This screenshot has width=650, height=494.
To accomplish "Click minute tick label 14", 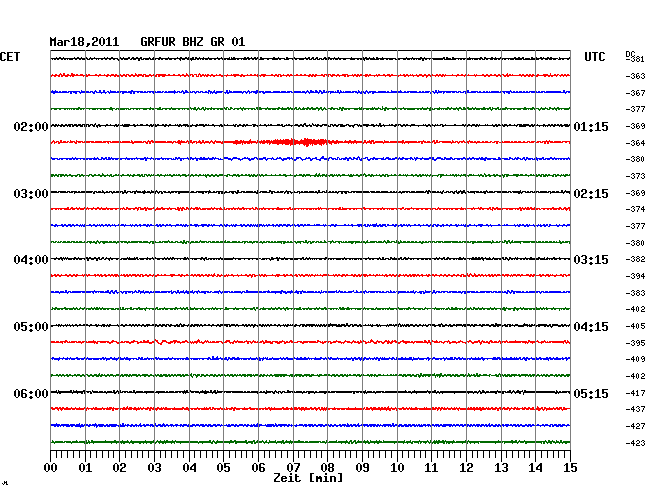I will coord(535,468).
